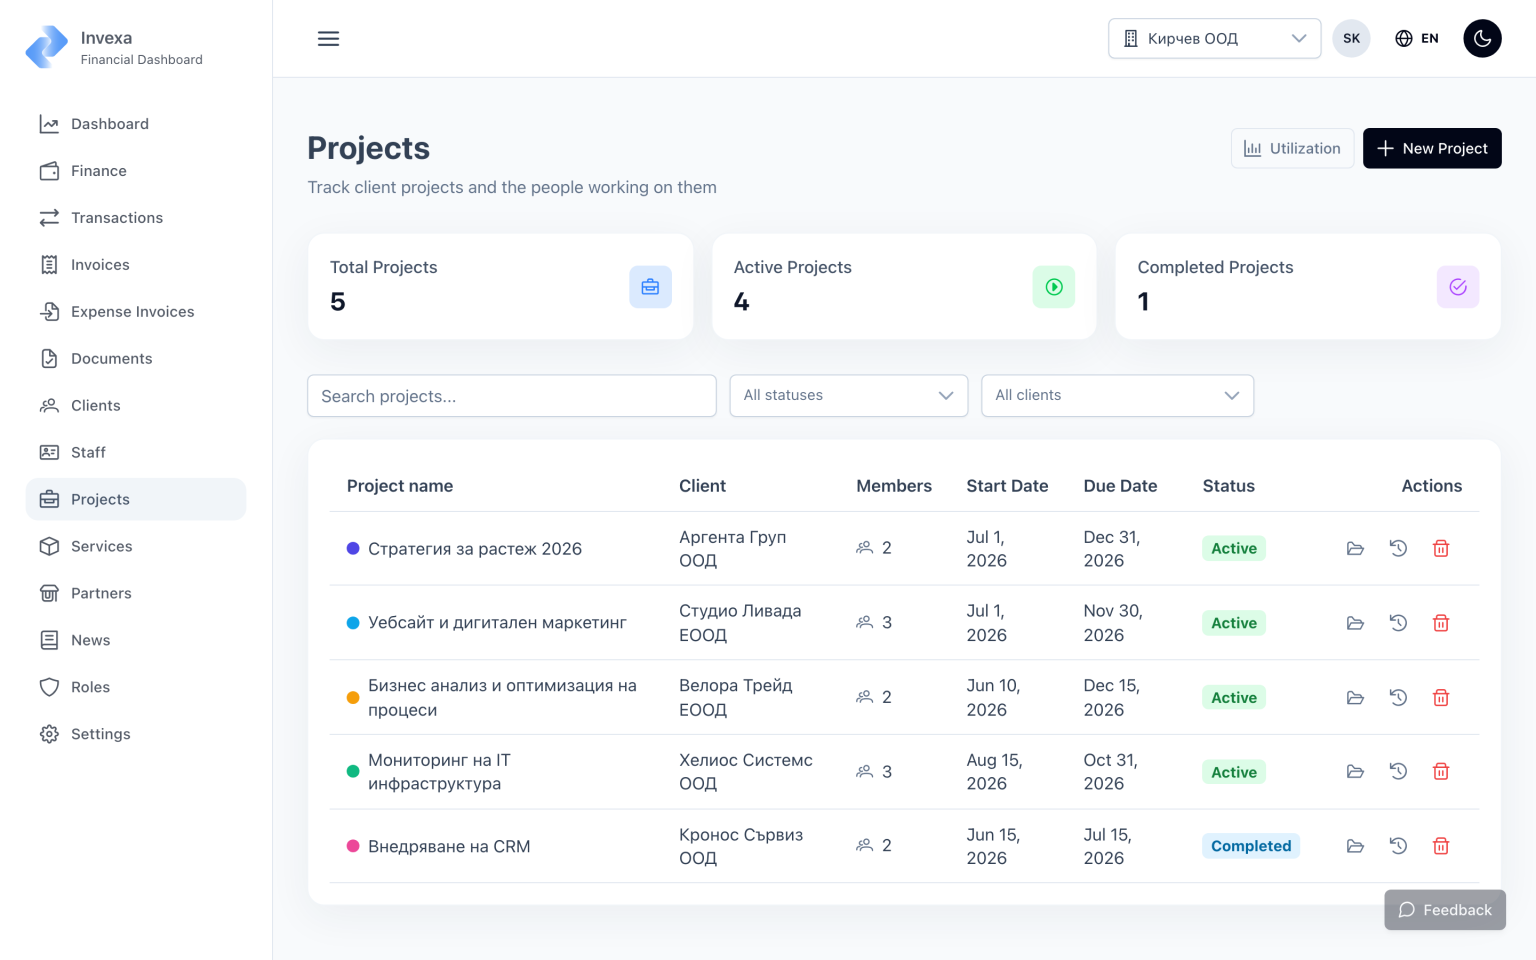Image resolution: width=1536 pixels, height=960 pixels.
Task: Click orange dot of Бизнес анализ project
Action: click(353, 698)
